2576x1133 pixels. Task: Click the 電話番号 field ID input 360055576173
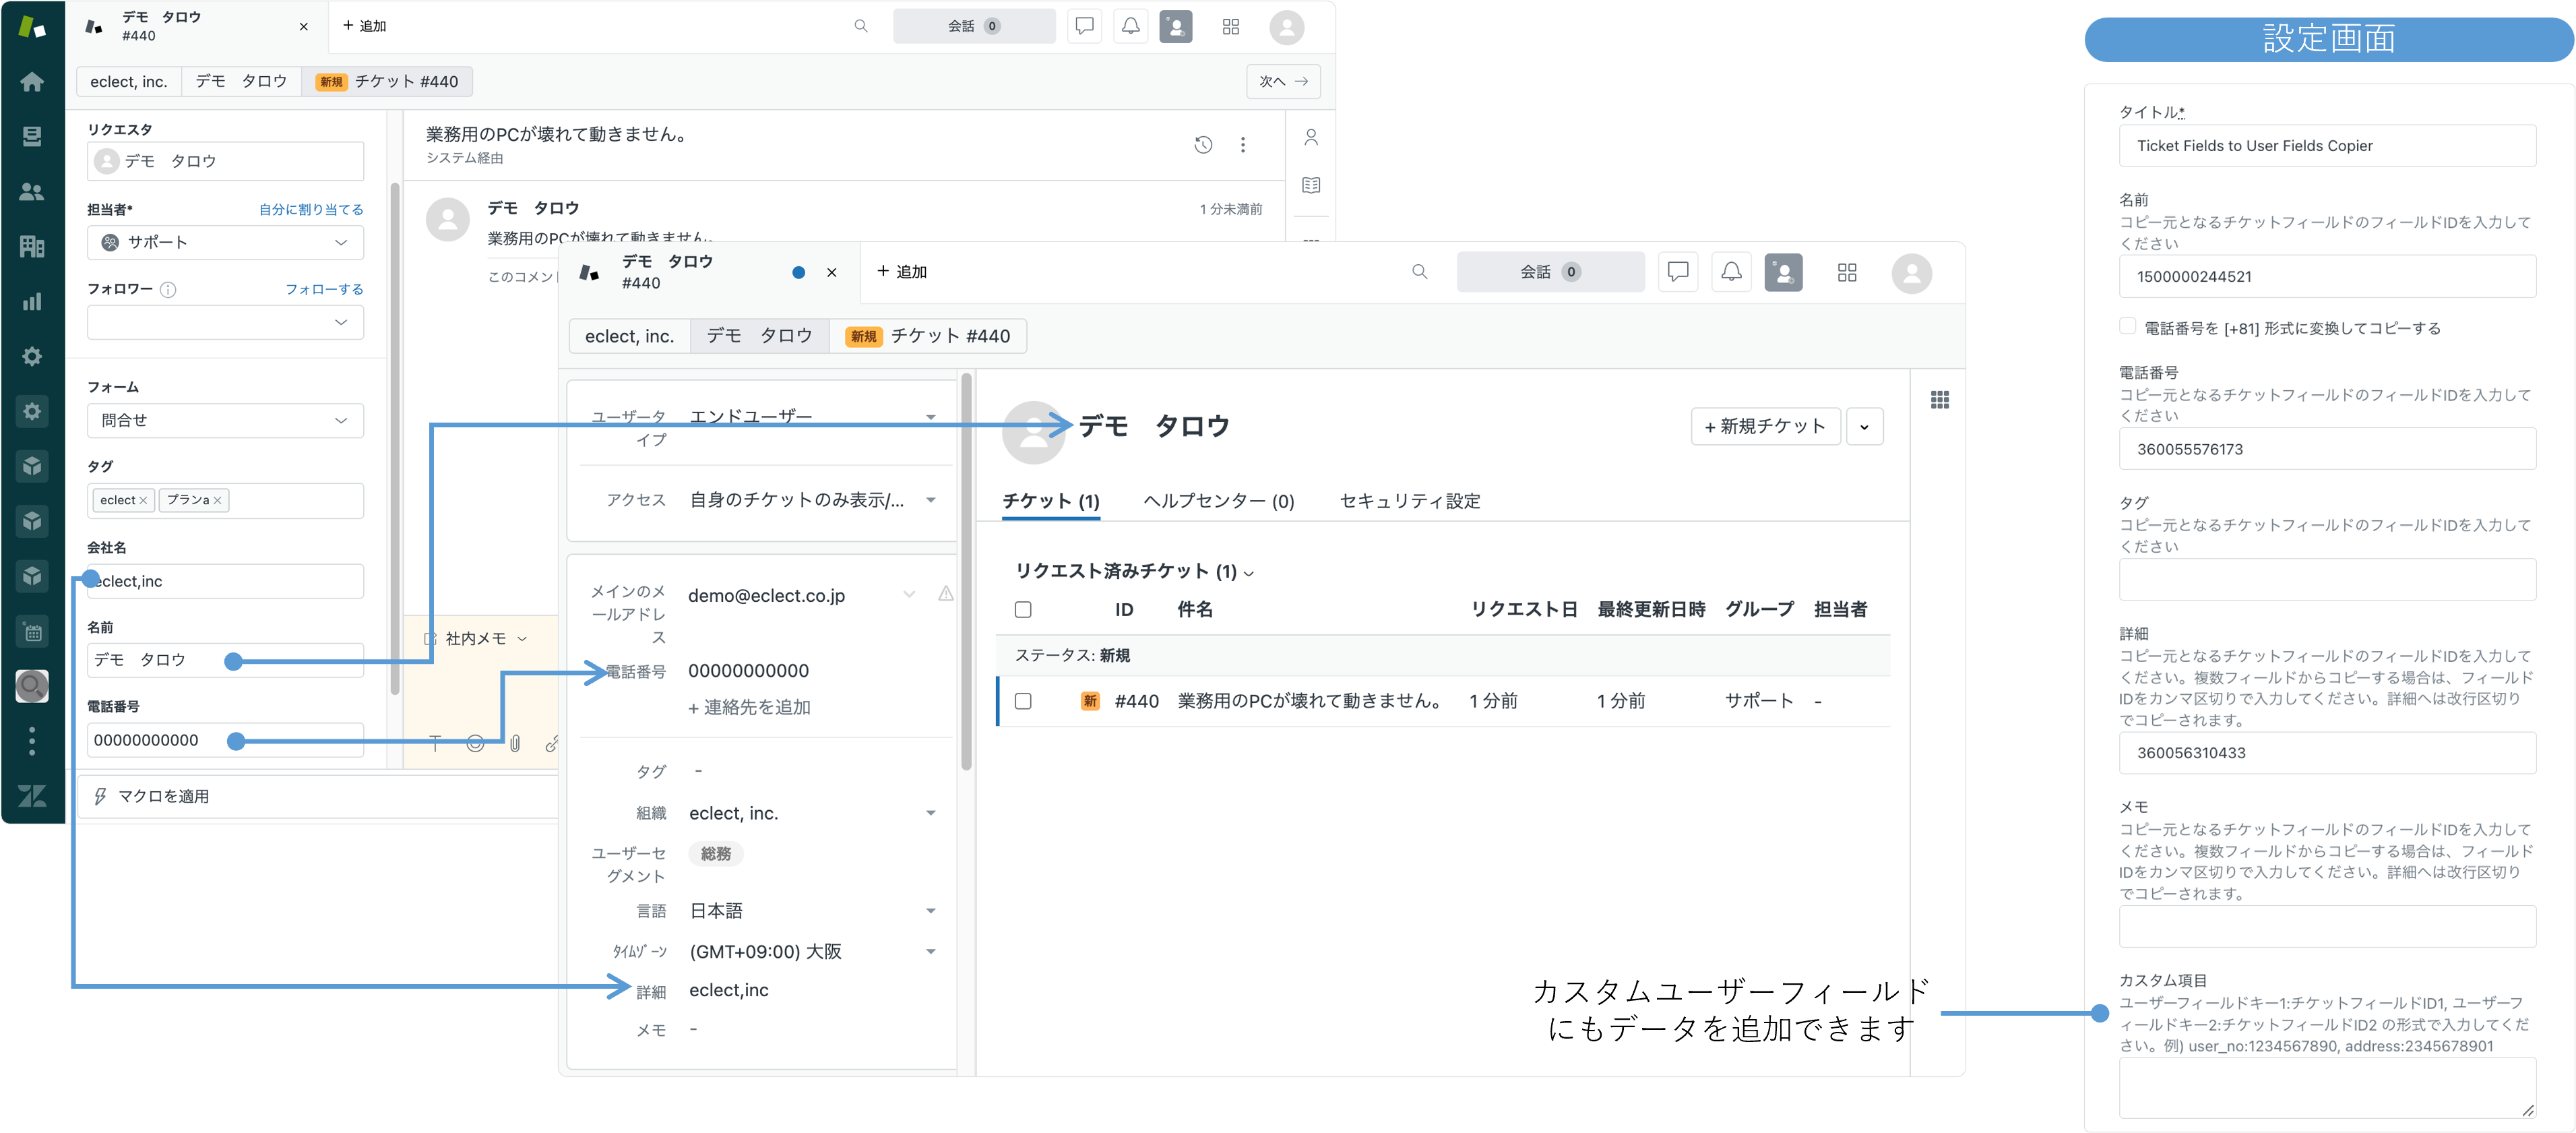pos(2327,449)
